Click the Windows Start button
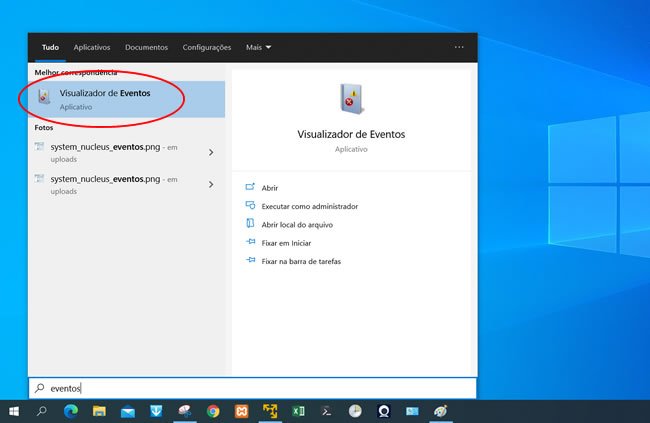The width and height of the screenshot is (650, 423). tap(14, 411)
